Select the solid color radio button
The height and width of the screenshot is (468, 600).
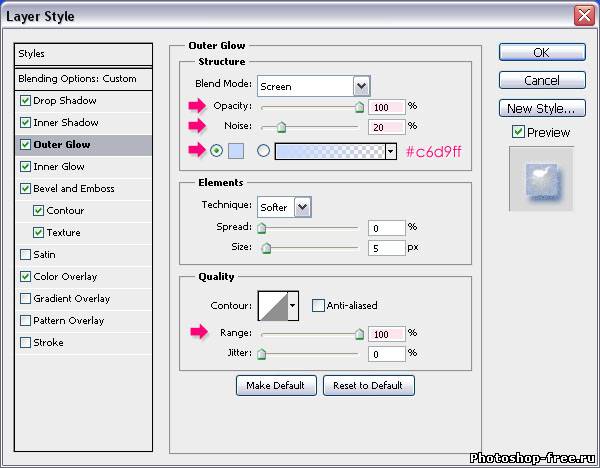pyautogui.click(x=217, y=151)
